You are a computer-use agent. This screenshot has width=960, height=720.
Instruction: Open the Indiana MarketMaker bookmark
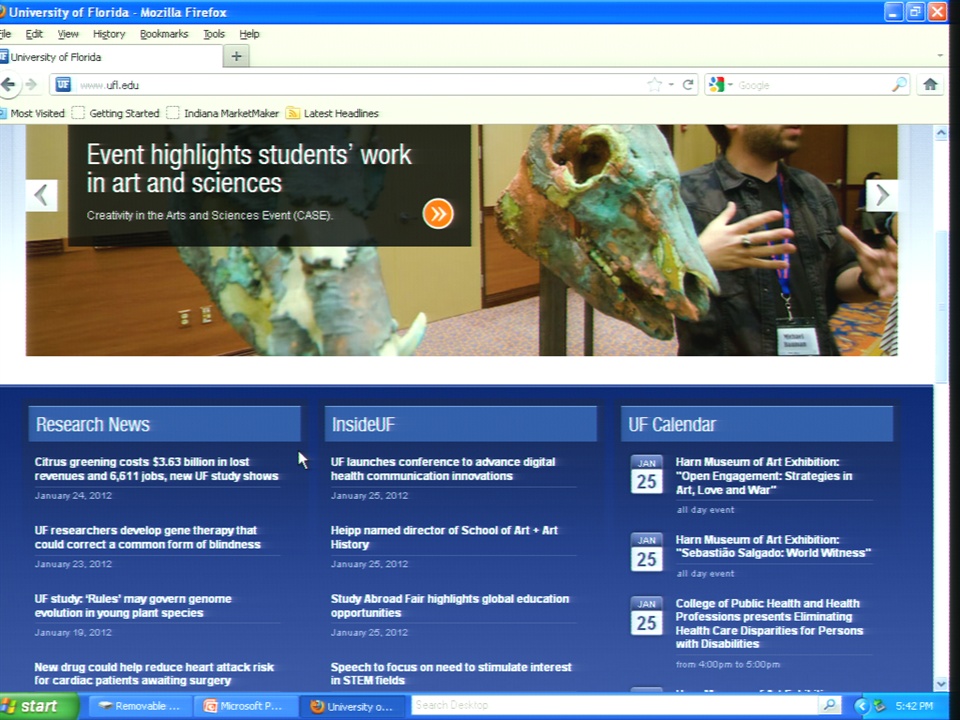click(223, 113)
